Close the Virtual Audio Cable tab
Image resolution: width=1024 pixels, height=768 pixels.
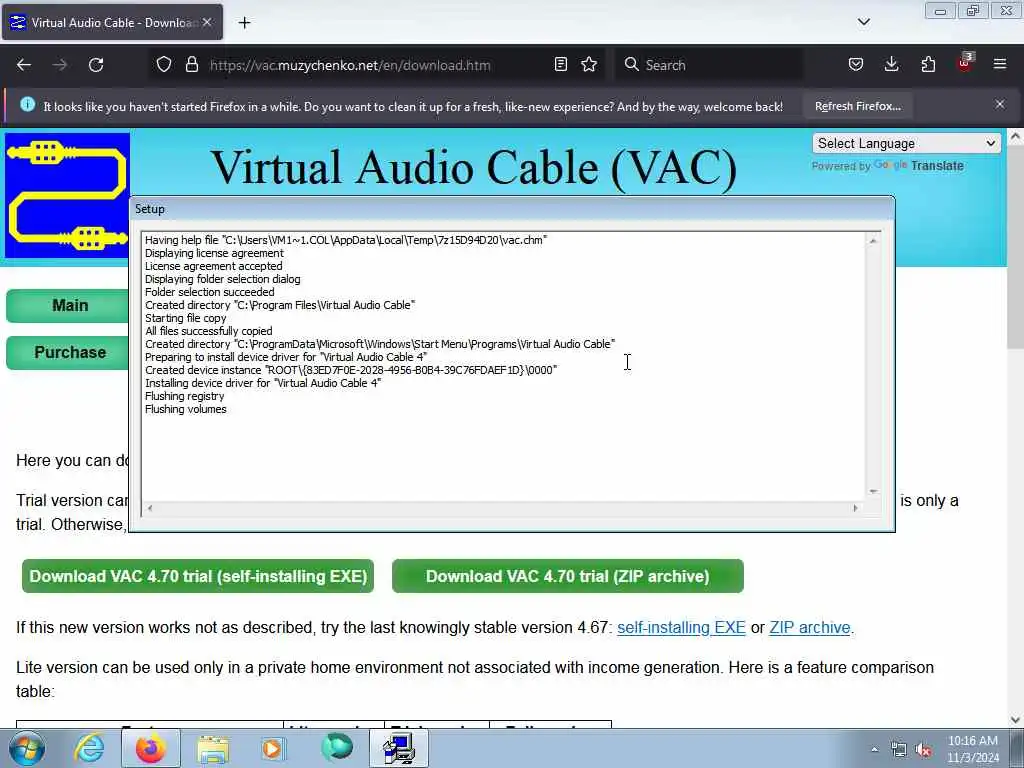(207, 22)
